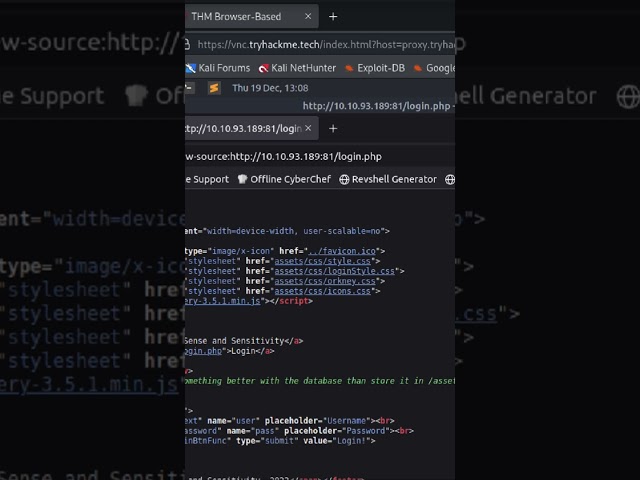Screen dimensions: 640x480
Task: Close the inner 10.10.93.189:81/login tab
Action: (308, 128)
